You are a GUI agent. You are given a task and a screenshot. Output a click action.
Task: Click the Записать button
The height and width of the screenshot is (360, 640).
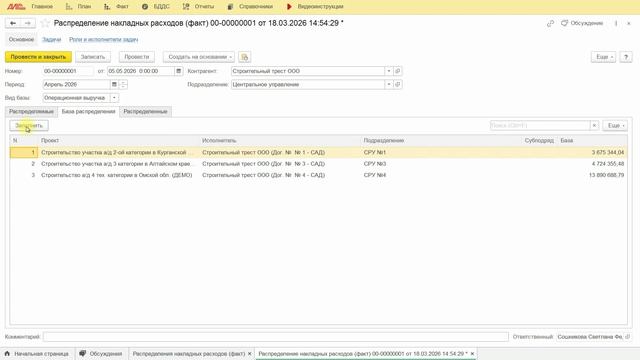[x=93, y=57]
